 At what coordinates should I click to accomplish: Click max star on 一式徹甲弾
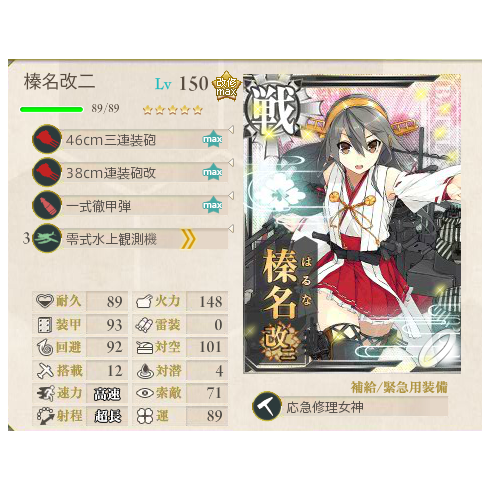213,205
